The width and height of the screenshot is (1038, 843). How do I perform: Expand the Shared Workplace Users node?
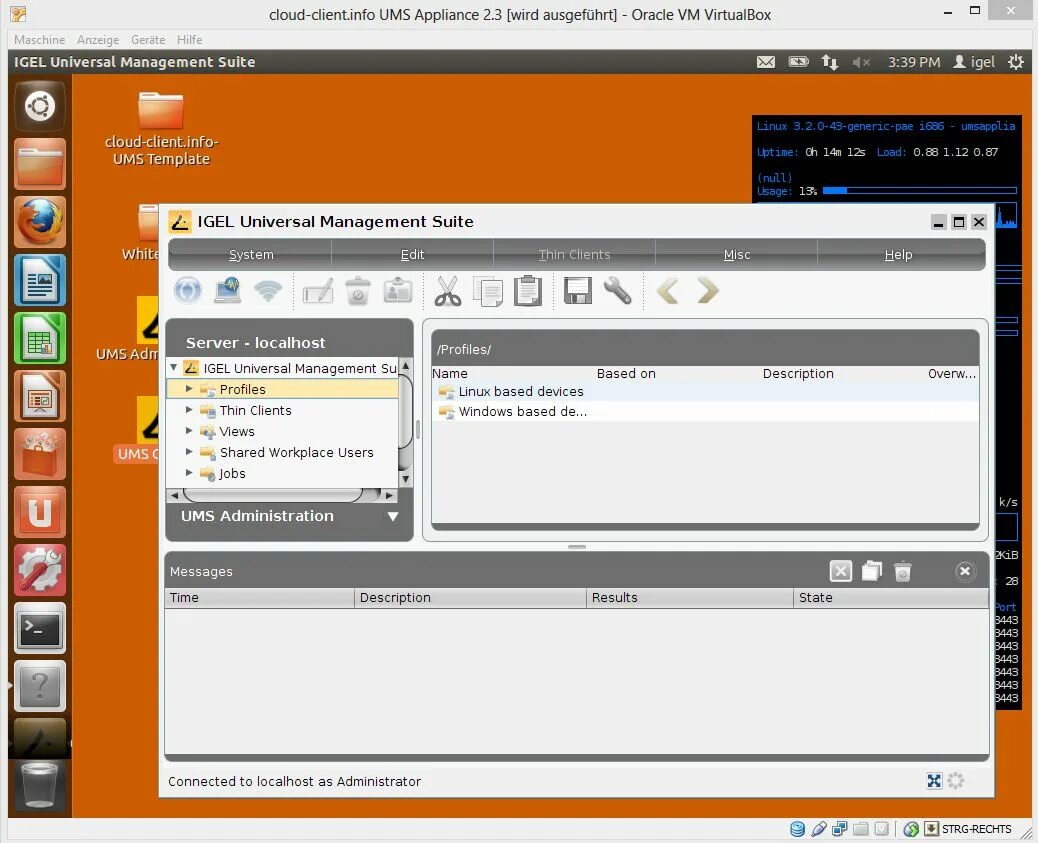[x=189, y=452]
